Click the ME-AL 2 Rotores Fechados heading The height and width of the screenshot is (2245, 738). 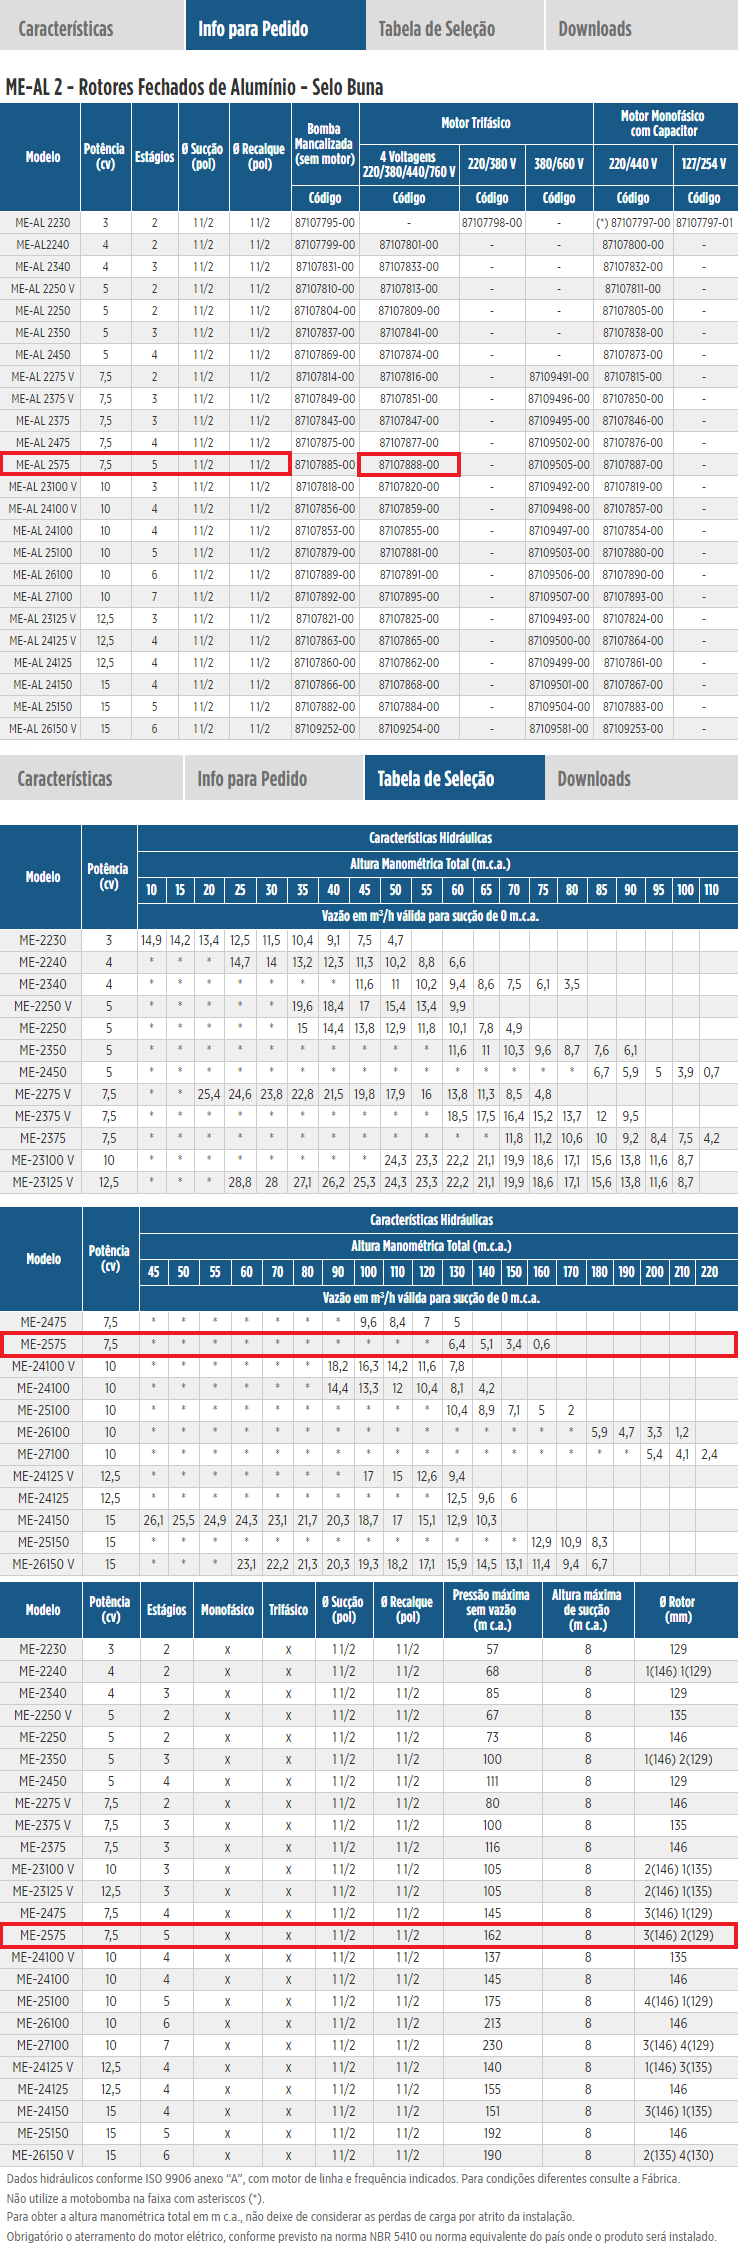[x=194, y=87]
